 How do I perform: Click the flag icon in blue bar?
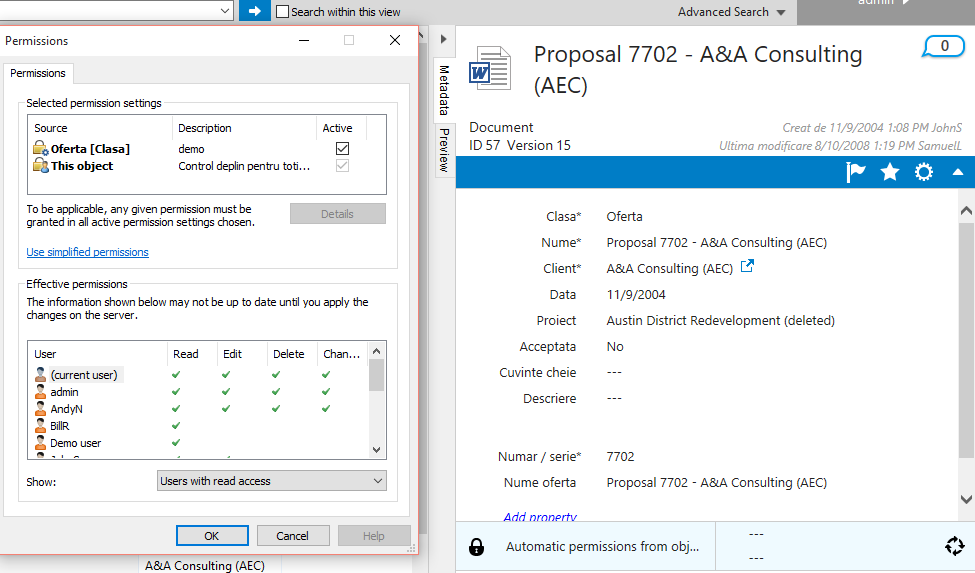856,172
